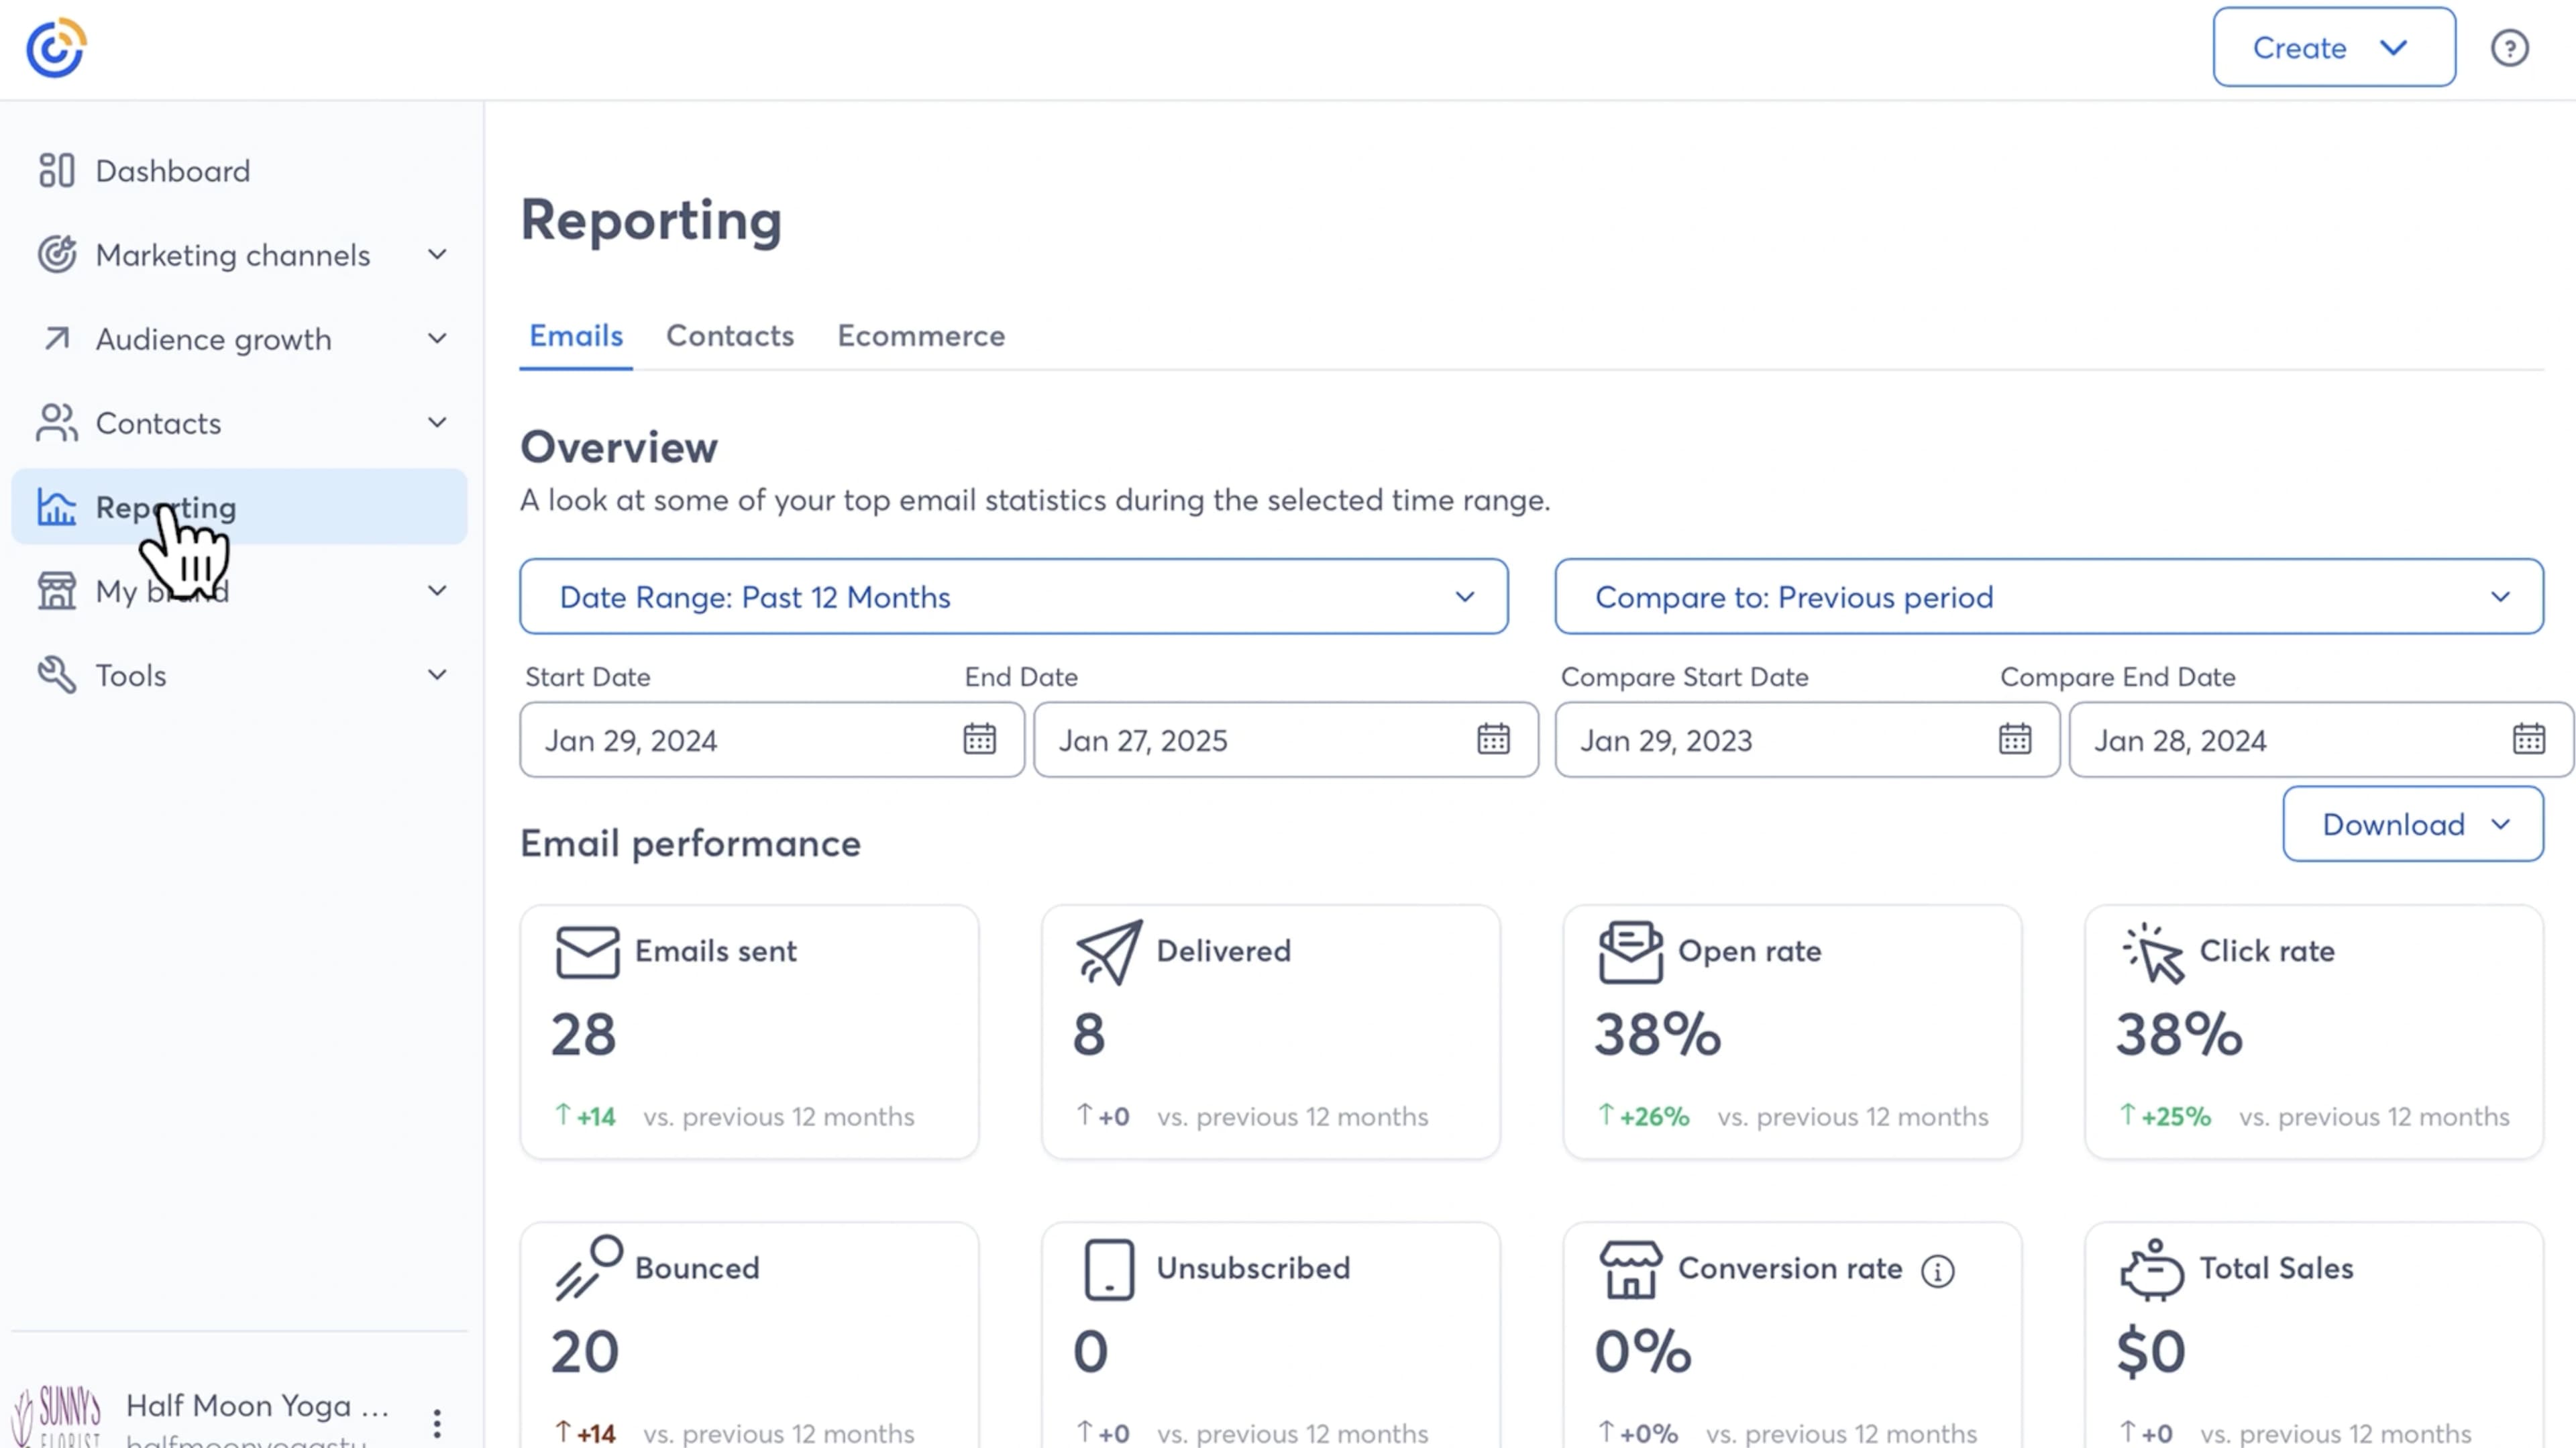Open the account three-dot menu icon
The image size is (2576, 1448).
437,1423
